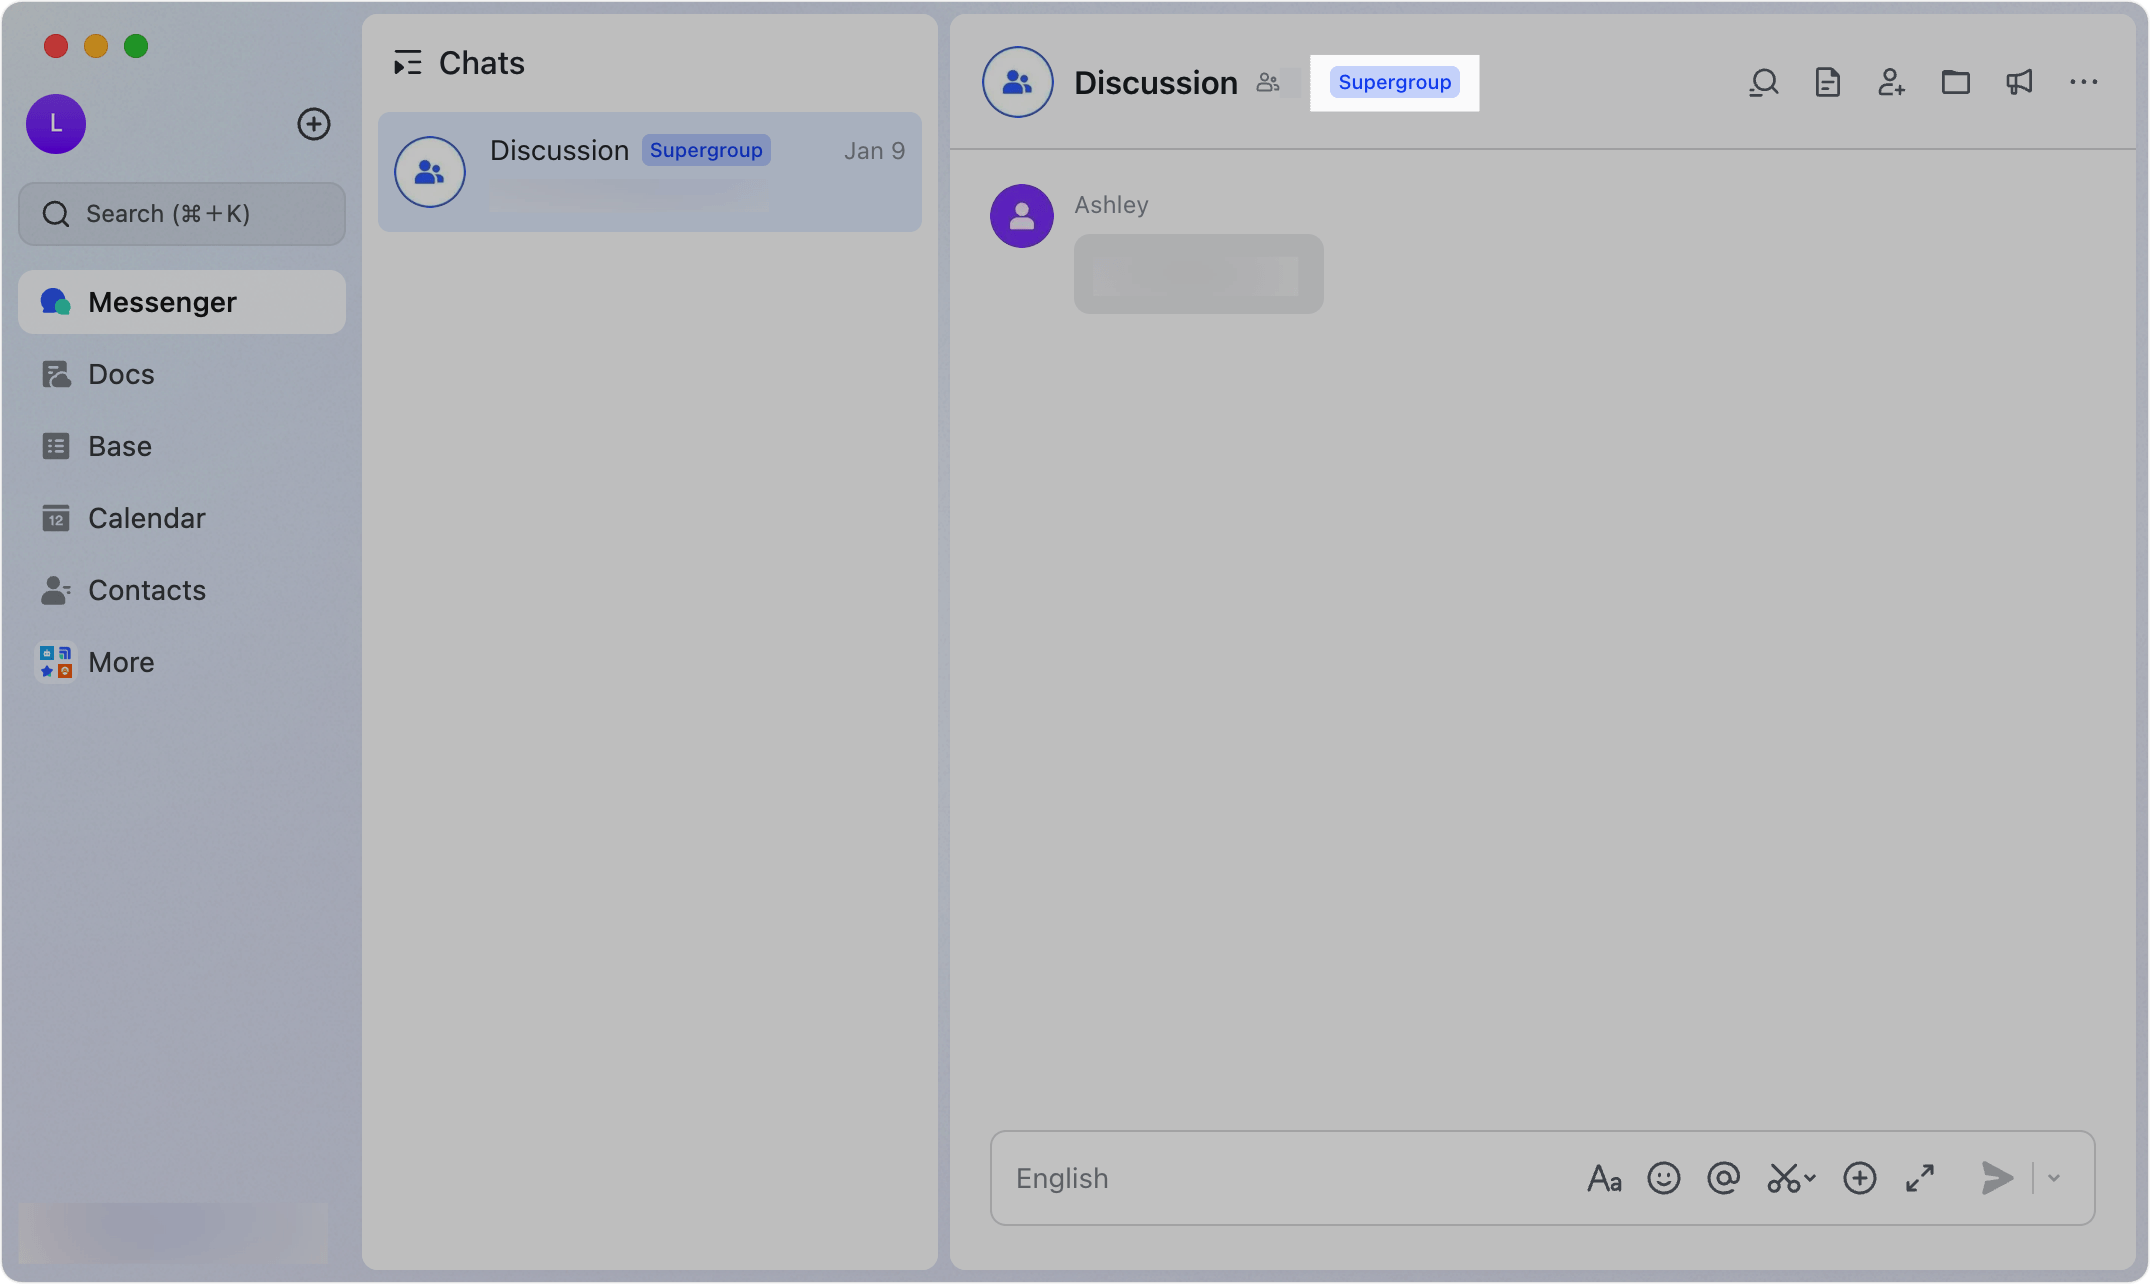This screenshot has width=2150, height=1284.
Task: Select the Docs section in the sidebar
Action: 120,373
